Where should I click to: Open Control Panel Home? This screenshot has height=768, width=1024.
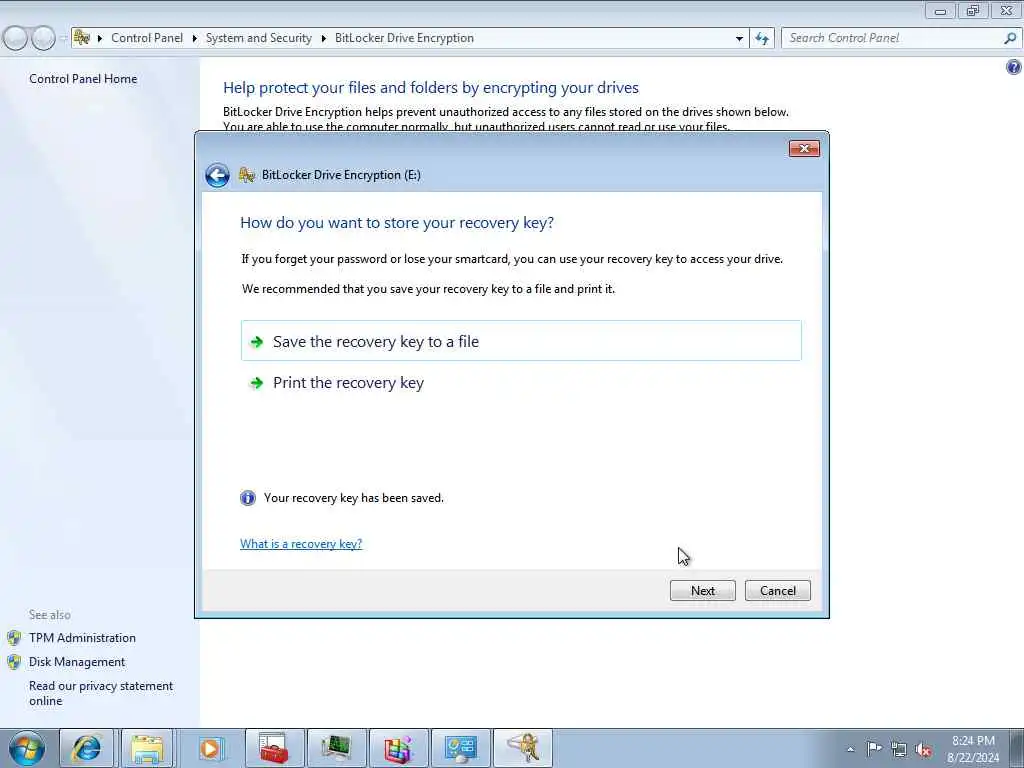pos(83,78)
